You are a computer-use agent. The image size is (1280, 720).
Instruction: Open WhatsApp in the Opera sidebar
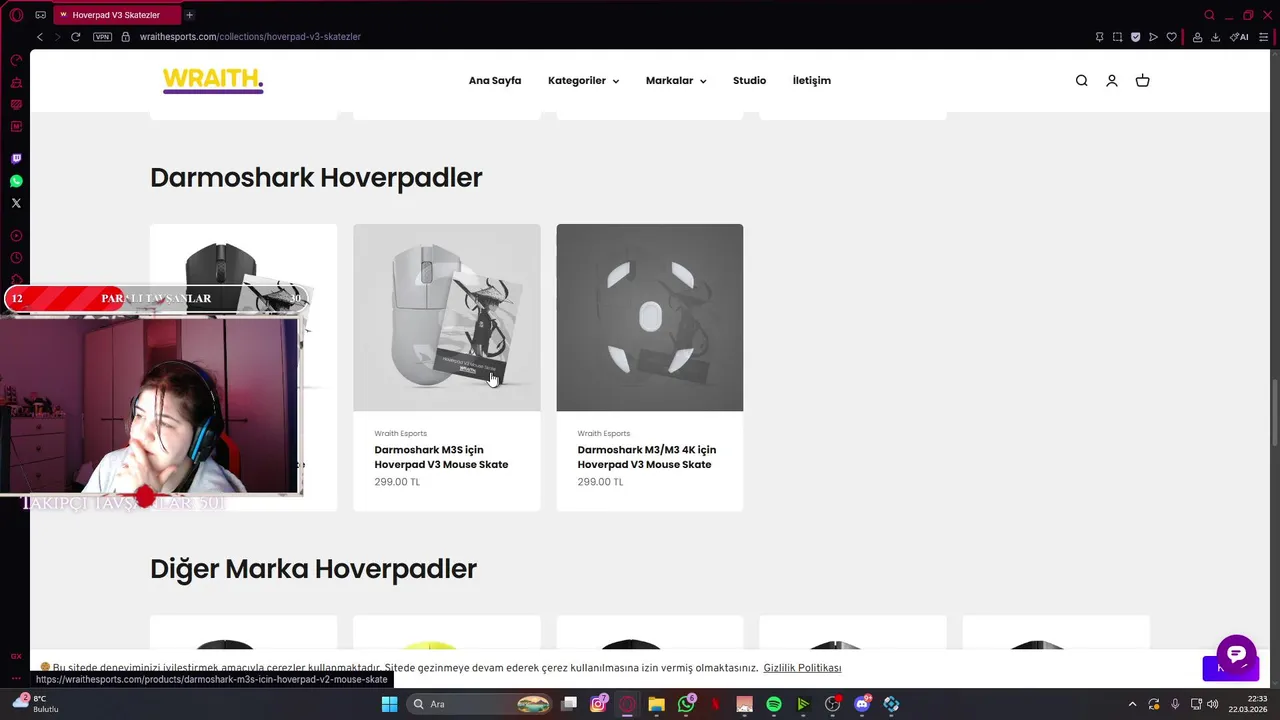(x=16, y=181)
